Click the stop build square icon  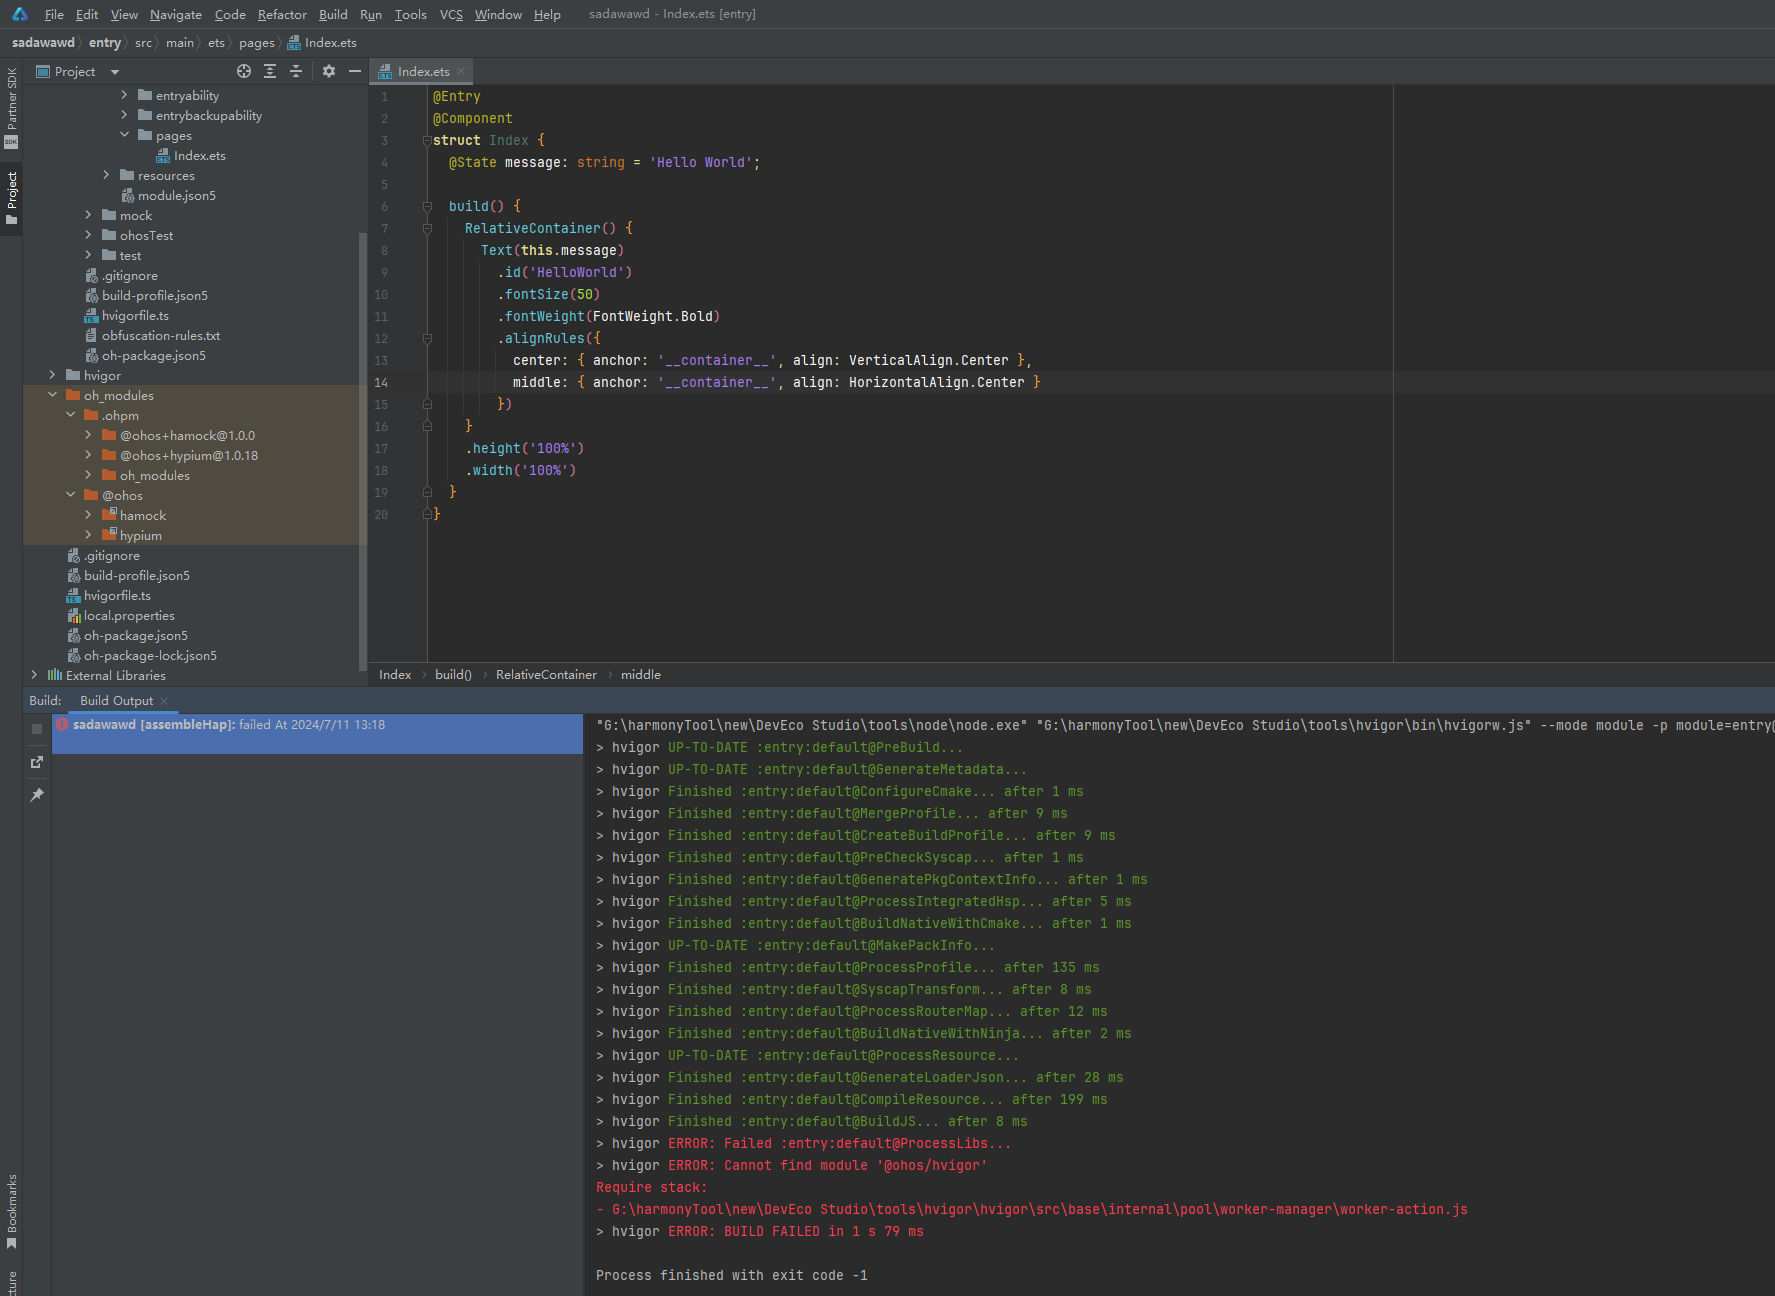click(37, 729)
